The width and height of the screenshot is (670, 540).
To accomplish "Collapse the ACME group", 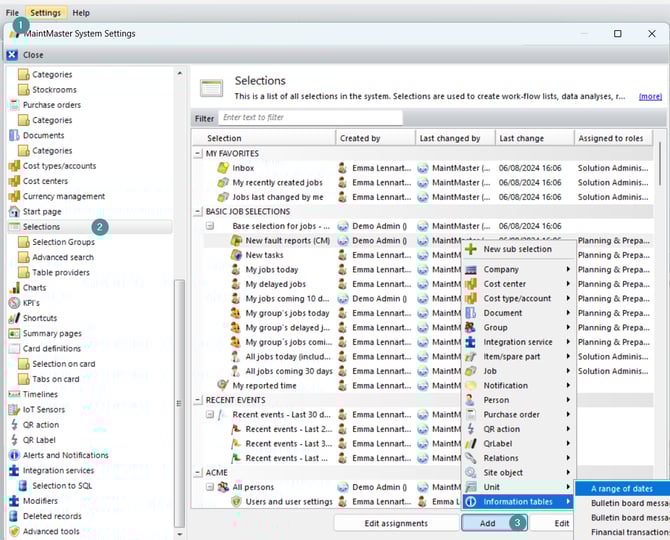I will coord(198,472).
